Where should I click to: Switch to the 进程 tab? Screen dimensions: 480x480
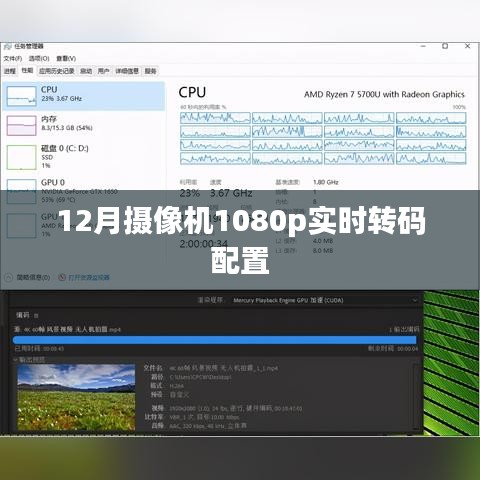click(10, 71)
